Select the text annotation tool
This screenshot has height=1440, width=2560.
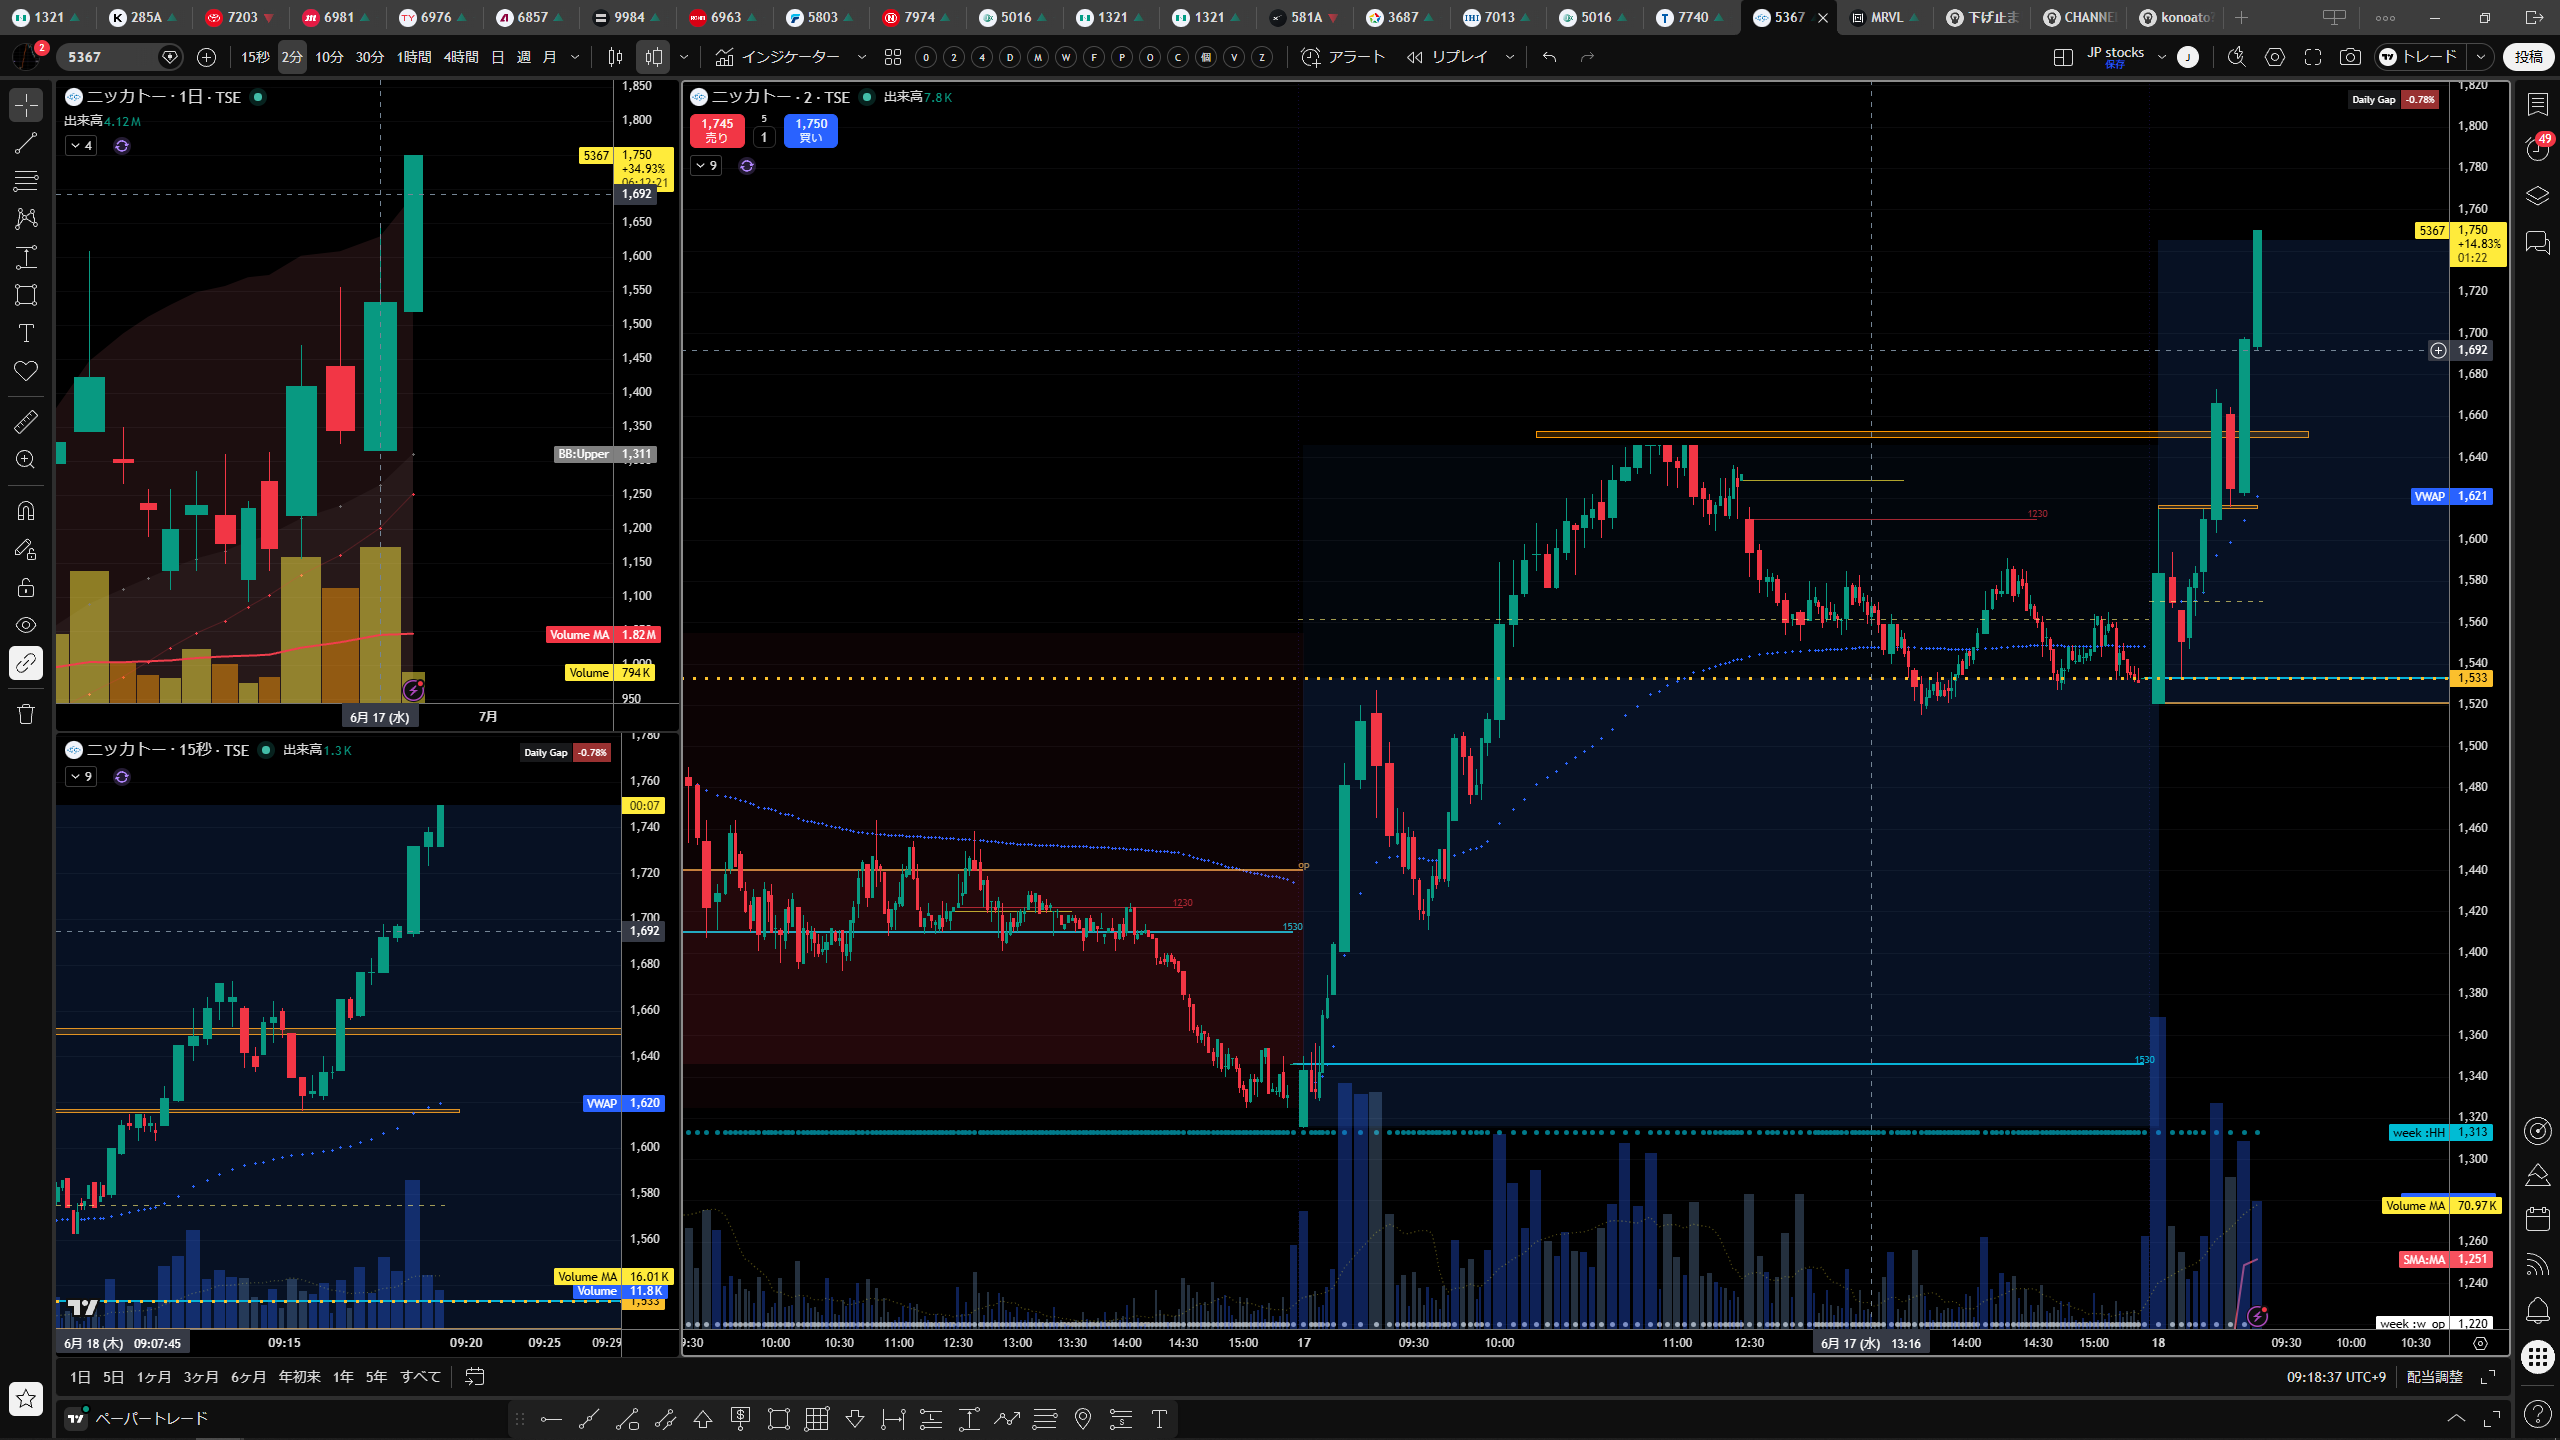tap(26, 333)
